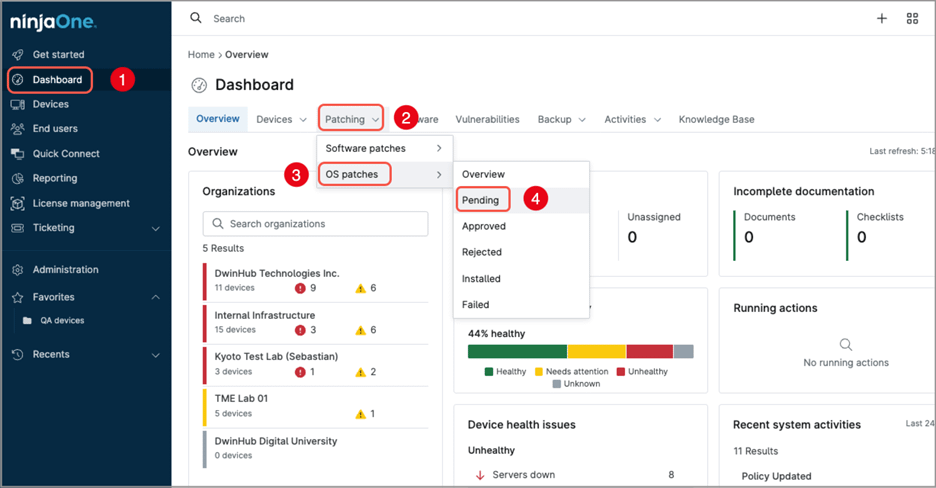Click the Get started rocket icon

click(x=18, y=55)
